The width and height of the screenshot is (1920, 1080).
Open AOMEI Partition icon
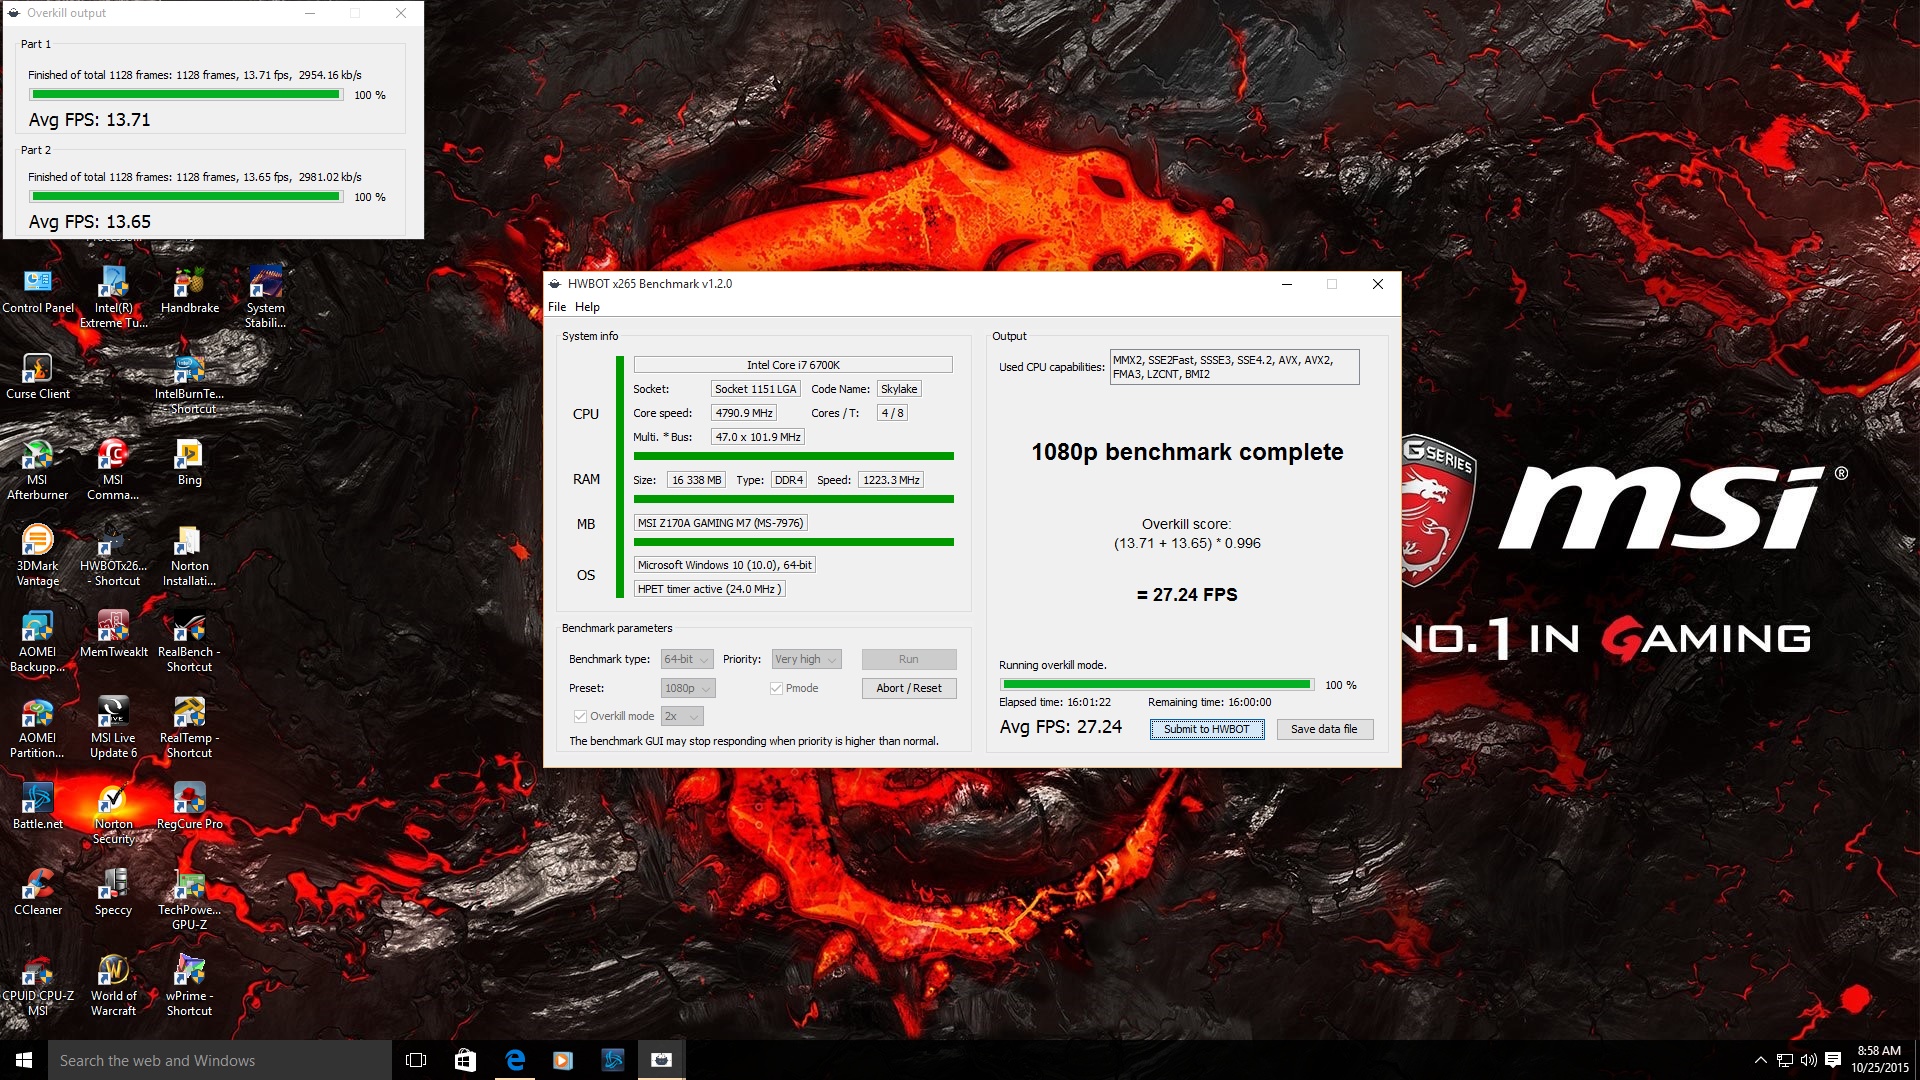[x=38, y=727]
